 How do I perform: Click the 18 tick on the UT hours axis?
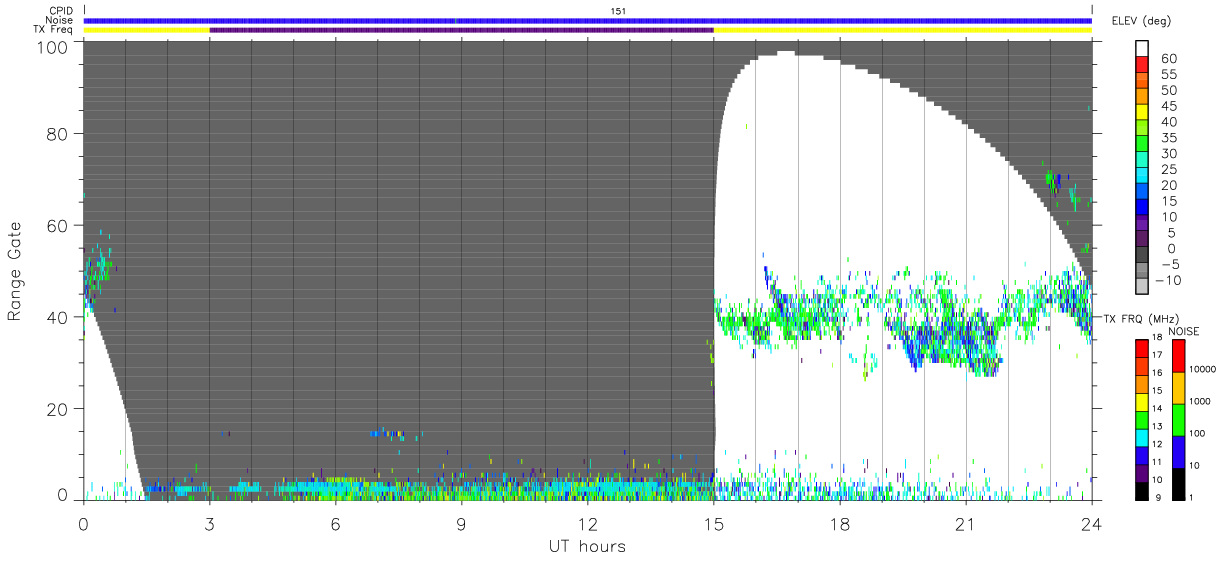pos(840,523)
